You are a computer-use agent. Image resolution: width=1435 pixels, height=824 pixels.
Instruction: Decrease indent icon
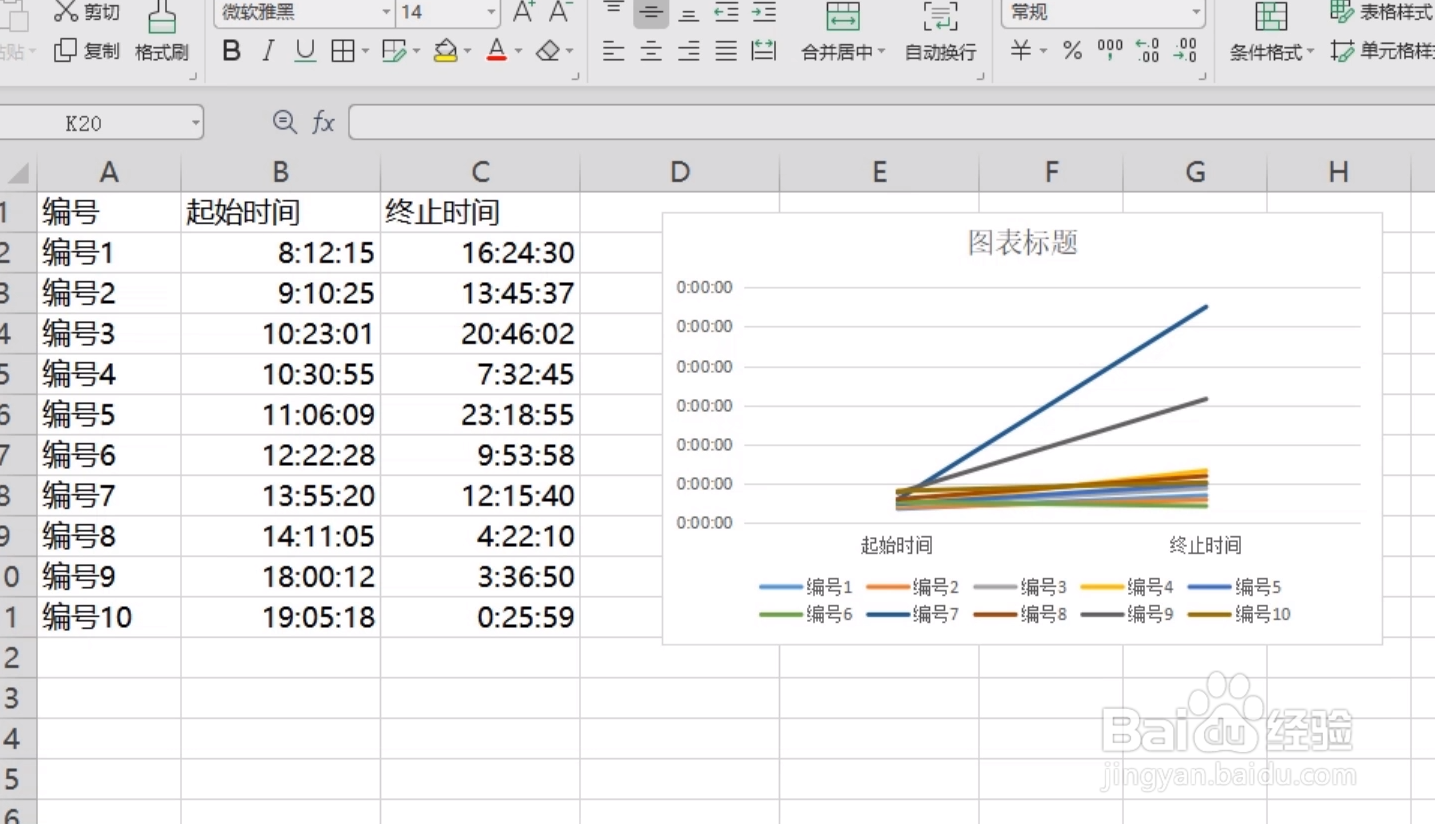pyautogui.click(x=726, y=12)
